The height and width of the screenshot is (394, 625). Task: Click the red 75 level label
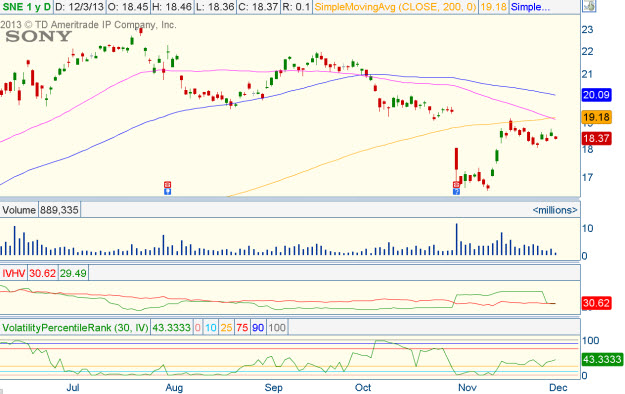coord(242,328)
